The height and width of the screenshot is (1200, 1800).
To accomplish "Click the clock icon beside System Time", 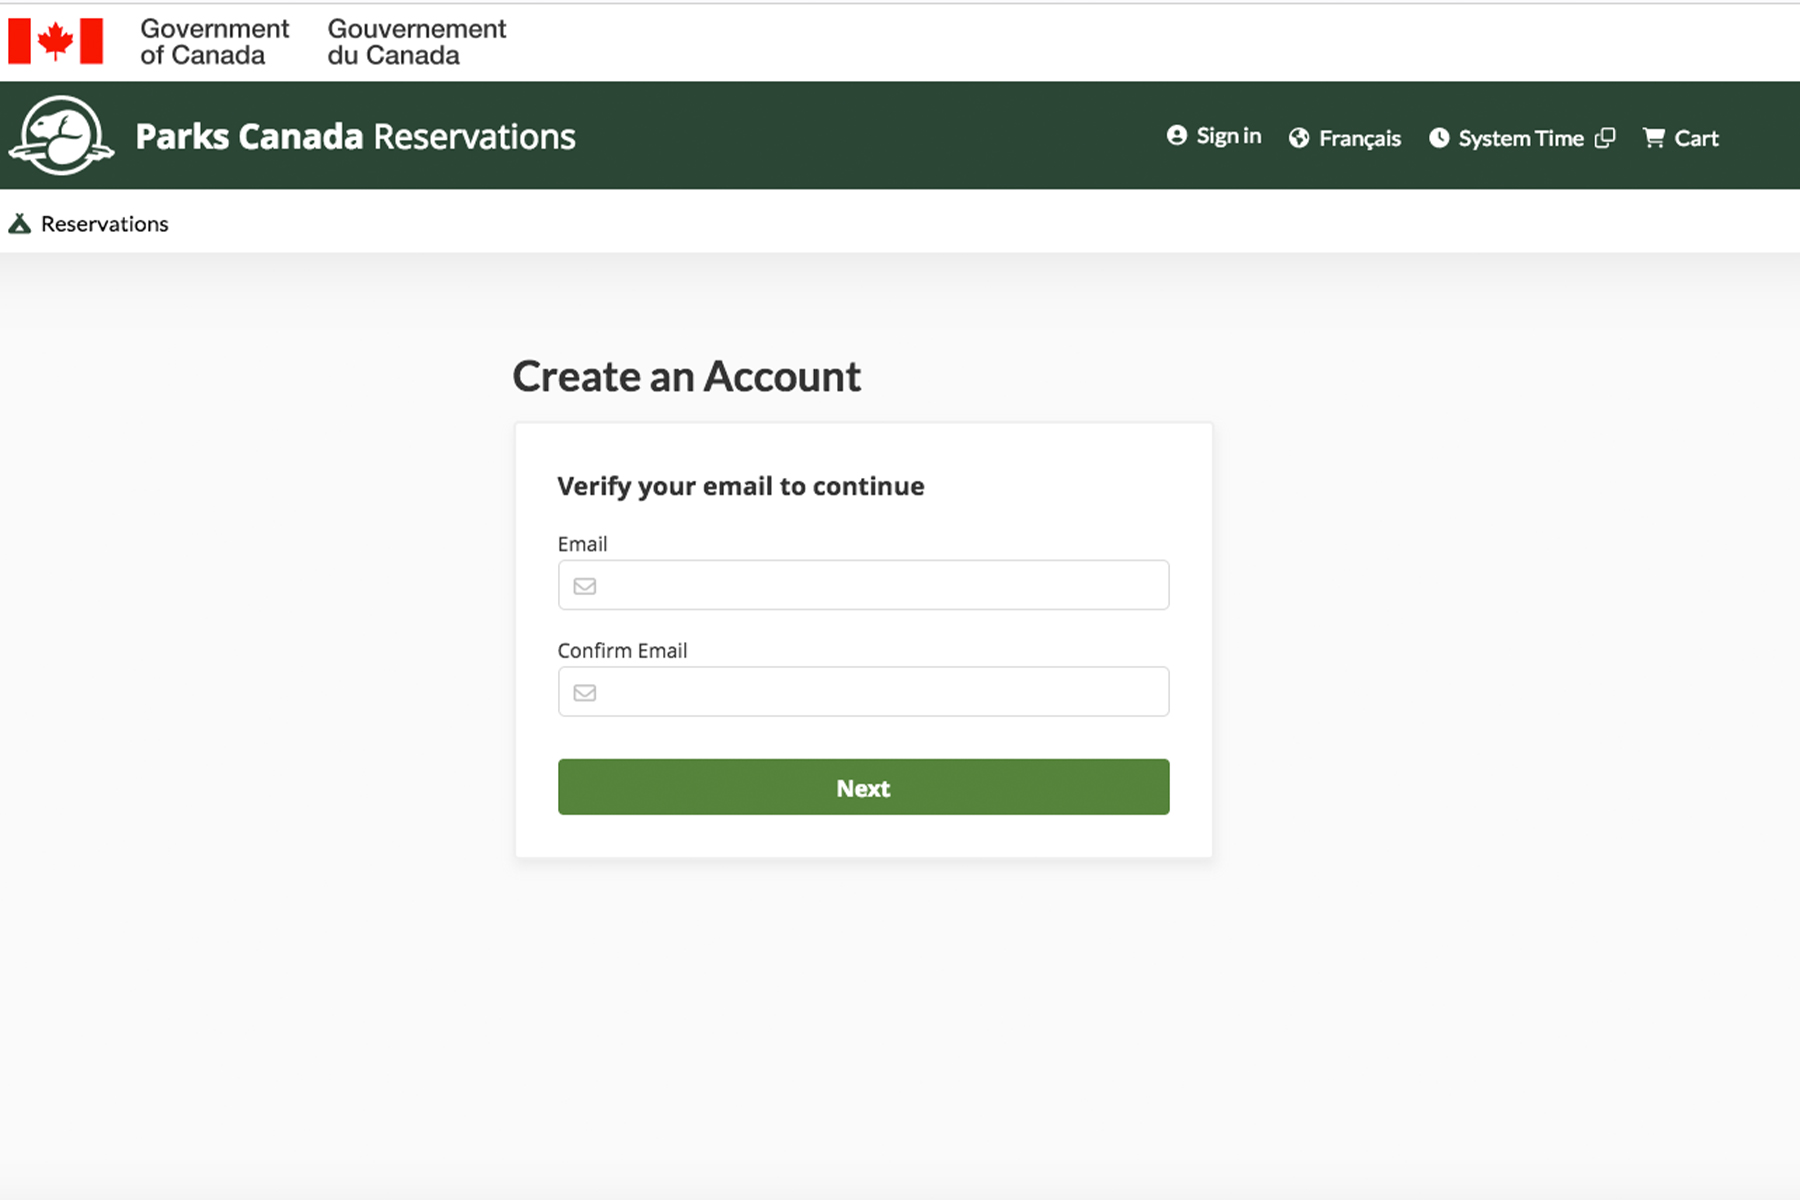I will (x=1439, y=138).
